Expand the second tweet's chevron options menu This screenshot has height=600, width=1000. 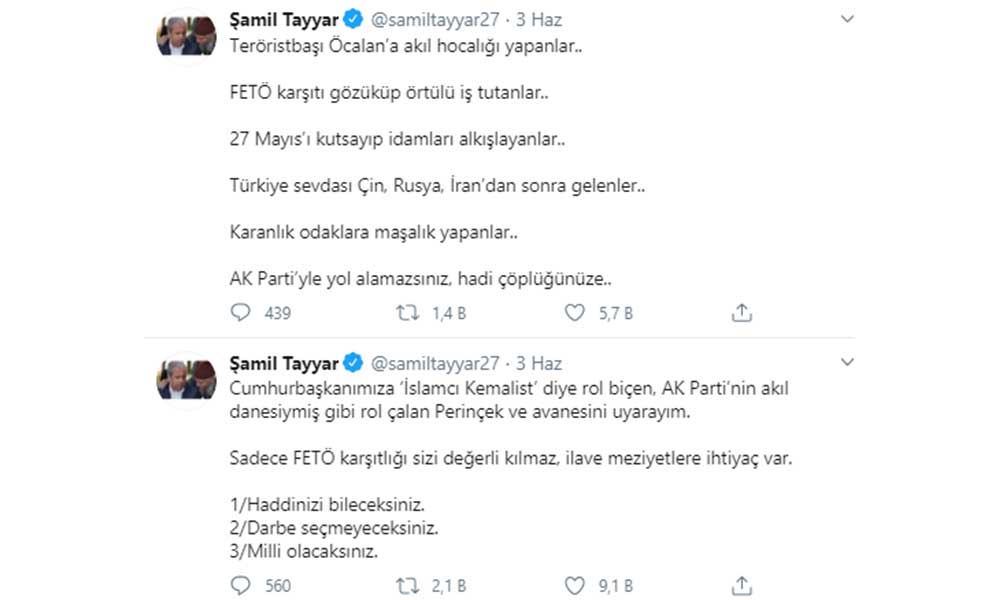coord(847,361)
